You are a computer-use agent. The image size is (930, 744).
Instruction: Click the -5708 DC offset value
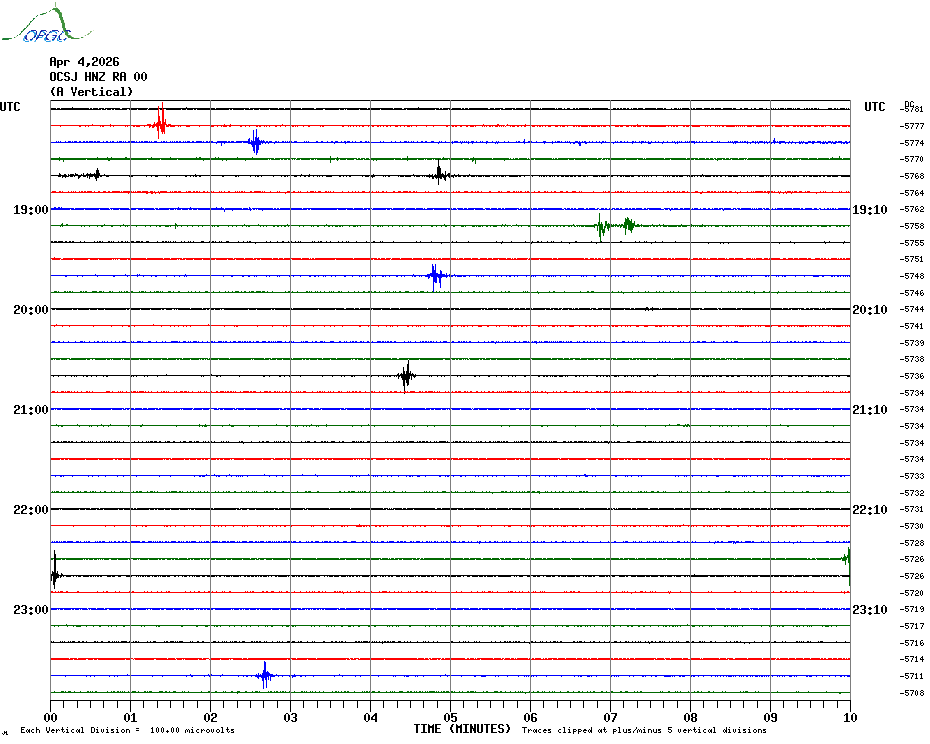(x=911, y=693)
